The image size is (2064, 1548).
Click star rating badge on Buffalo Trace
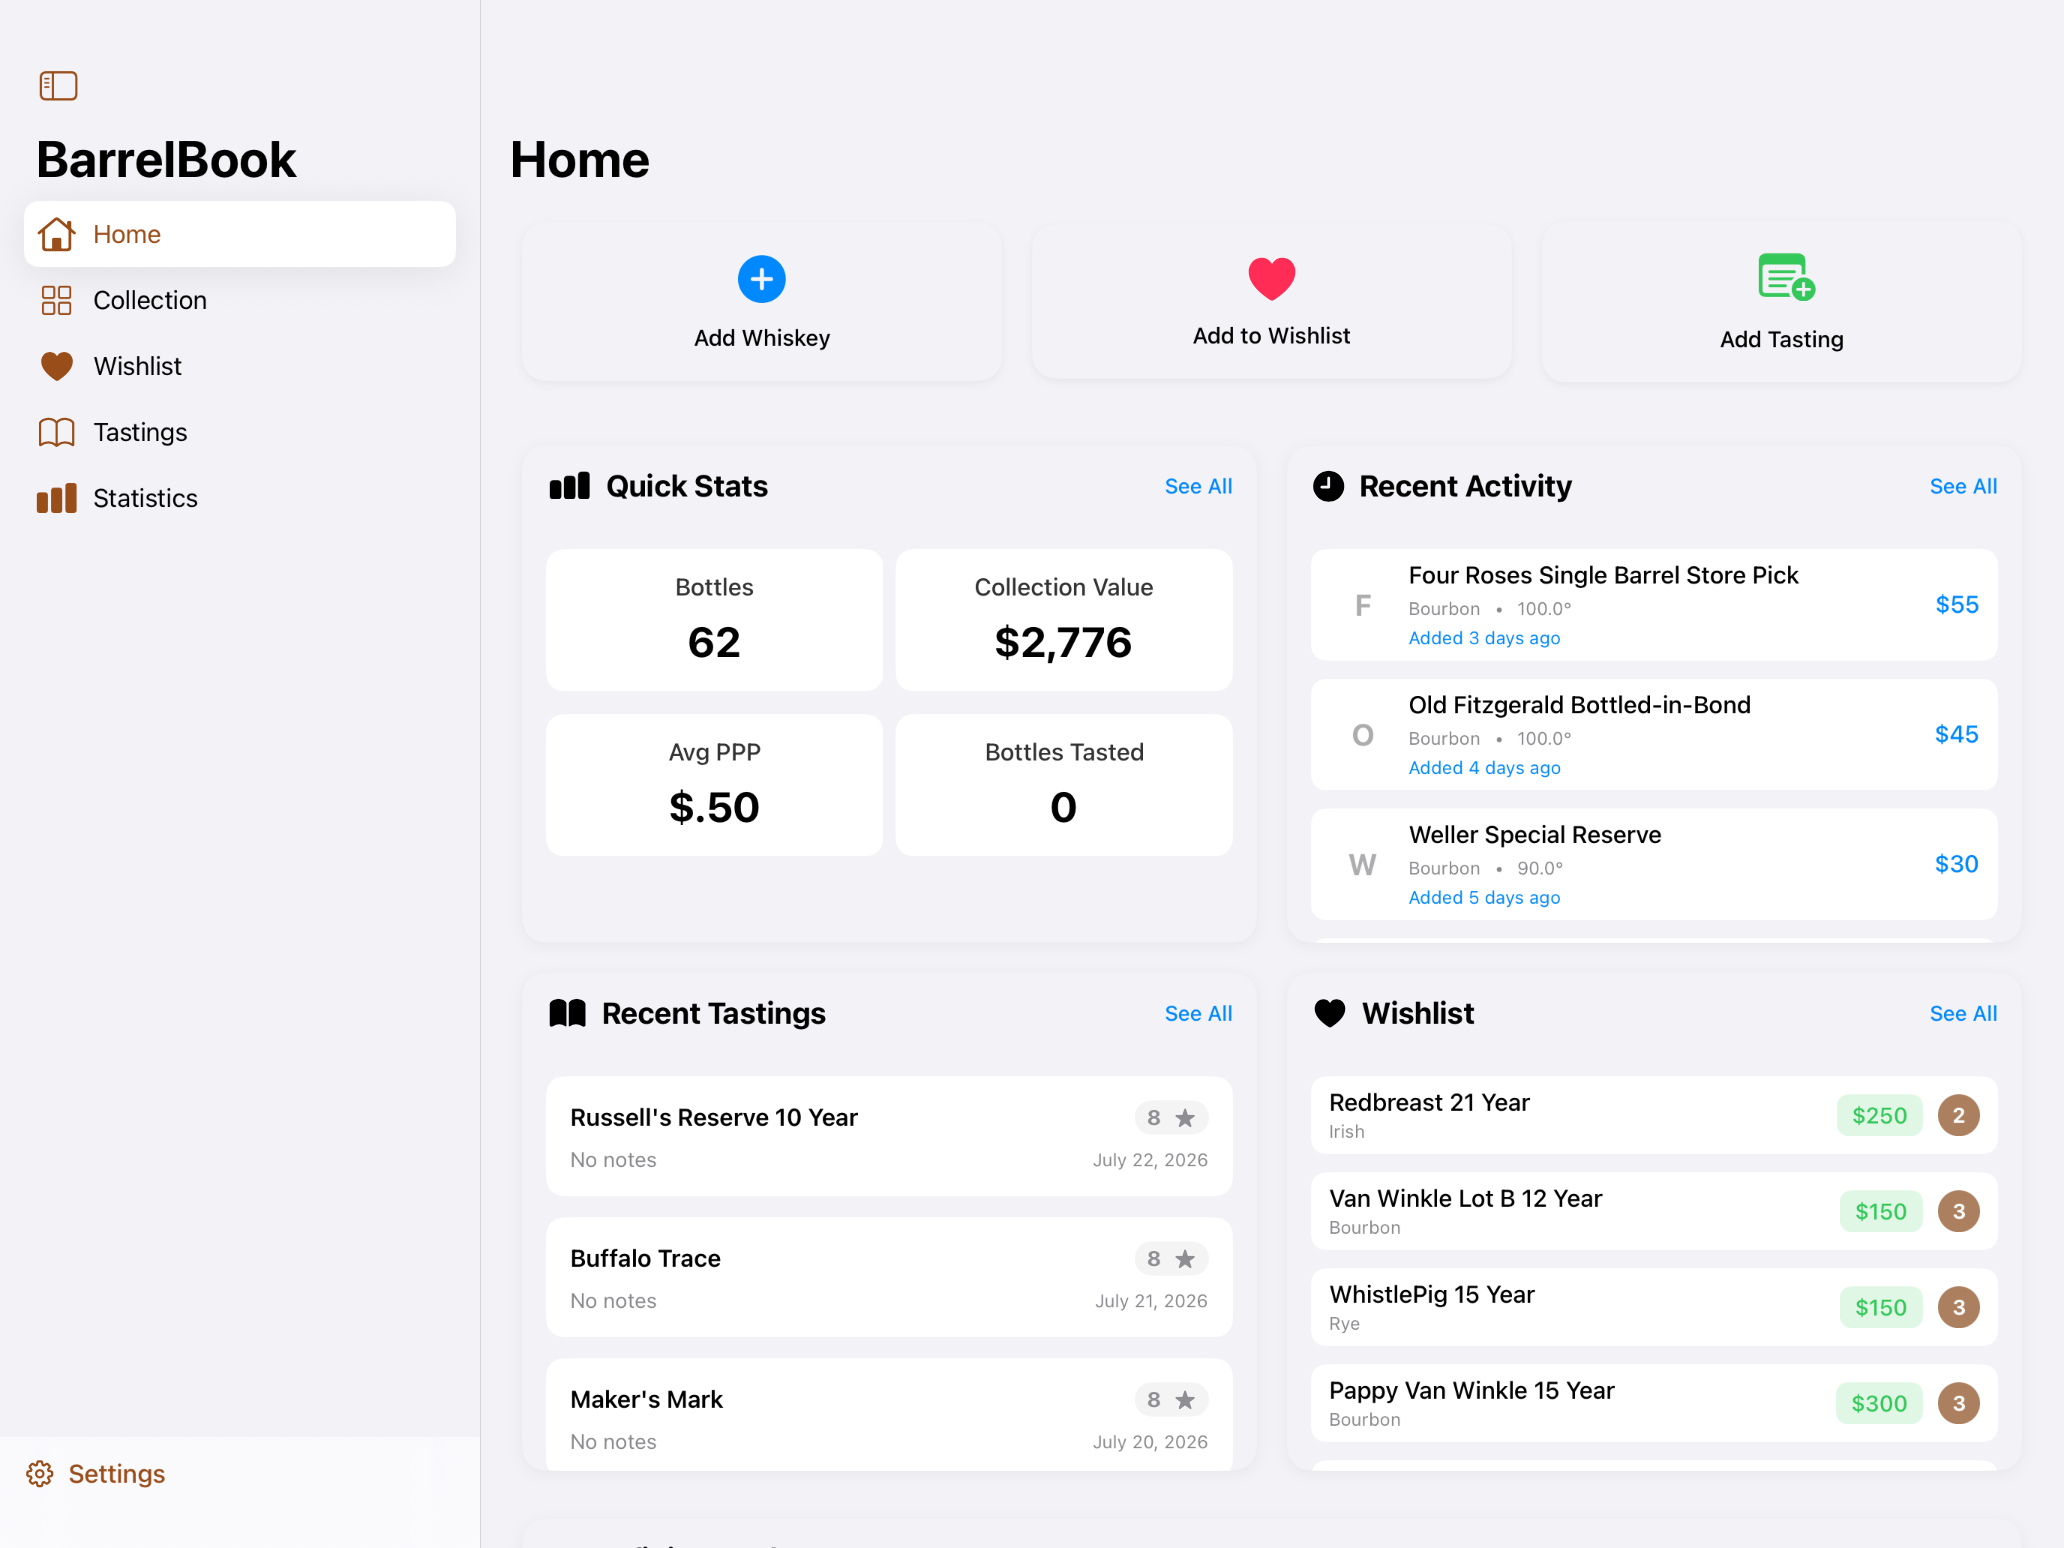[x=1171, y=1259]
